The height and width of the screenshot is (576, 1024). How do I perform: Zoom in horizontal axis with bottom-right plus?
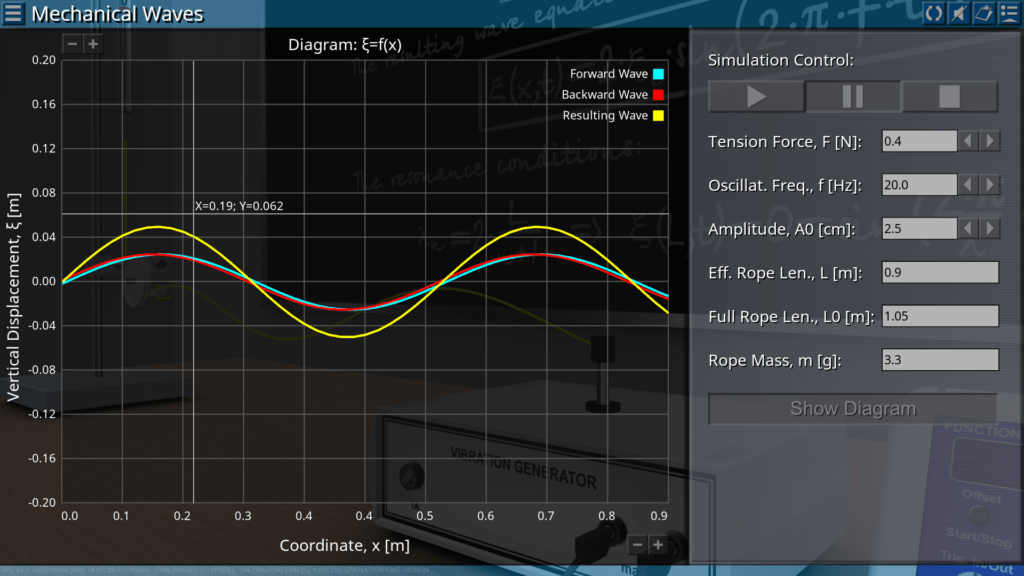(658, 545)
